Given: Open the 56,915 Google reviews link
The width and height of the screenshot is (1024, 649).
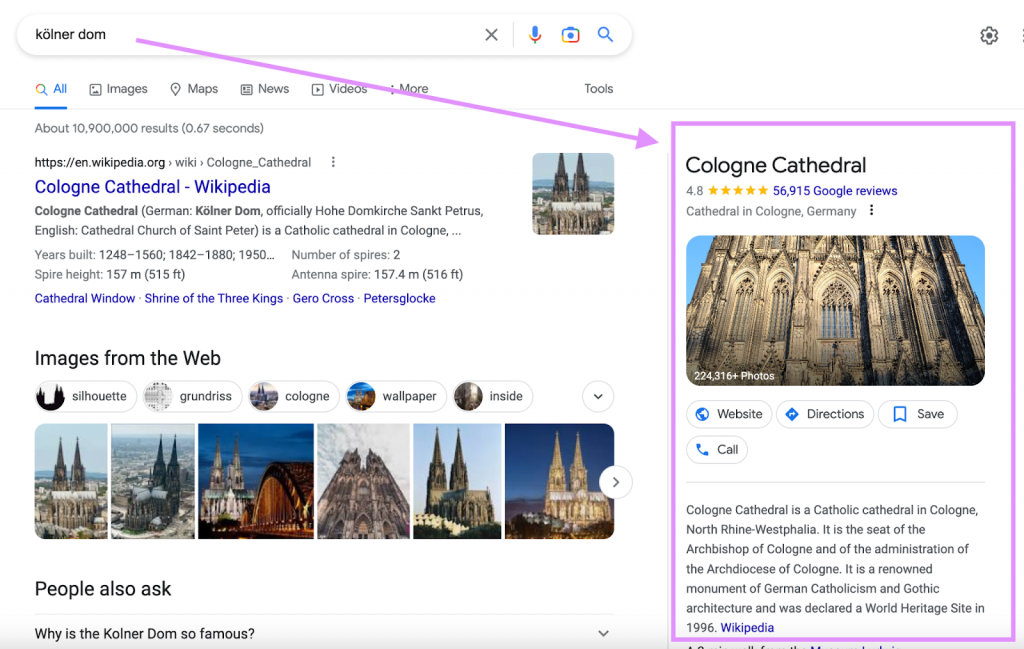Looking at the screenshot, I should [835, 191].
